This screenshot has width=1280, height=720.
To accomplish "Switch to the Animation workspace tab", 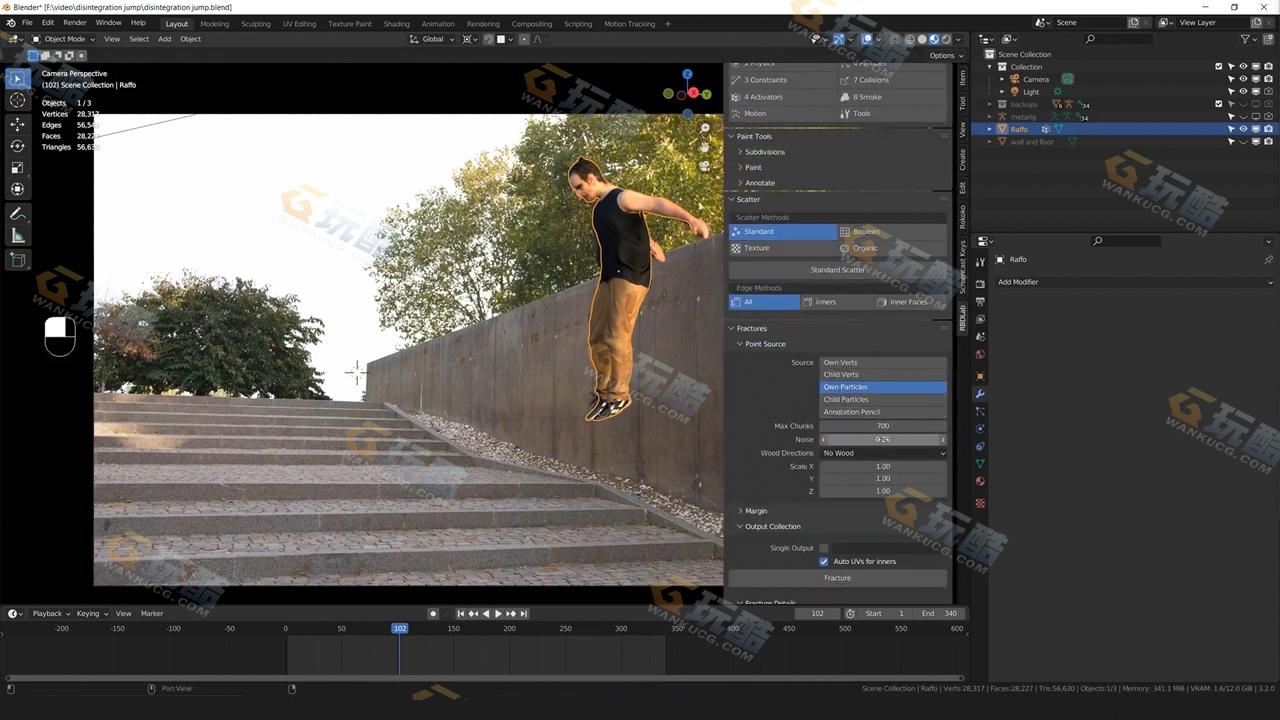I will [x=437, y=24].
